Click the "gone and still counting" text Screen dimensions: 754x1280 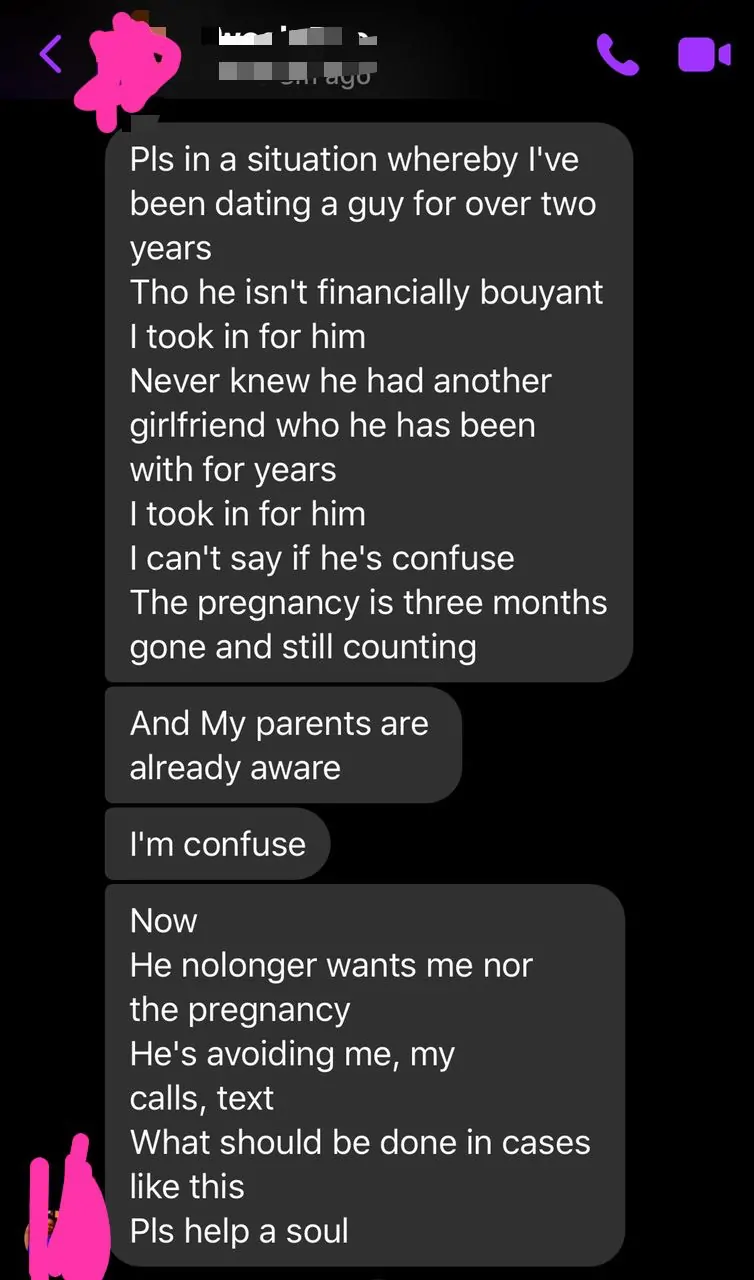[x=302, y=646]
